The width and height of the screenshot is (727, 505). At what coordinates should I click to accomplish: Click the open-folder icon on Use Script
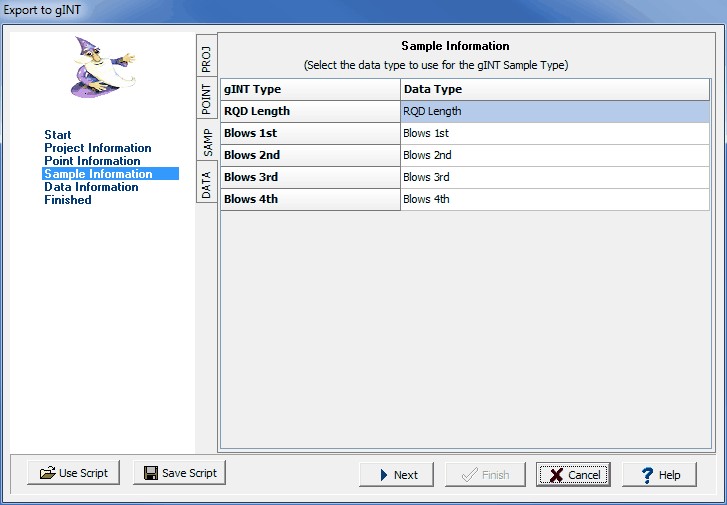click(46, 473)
